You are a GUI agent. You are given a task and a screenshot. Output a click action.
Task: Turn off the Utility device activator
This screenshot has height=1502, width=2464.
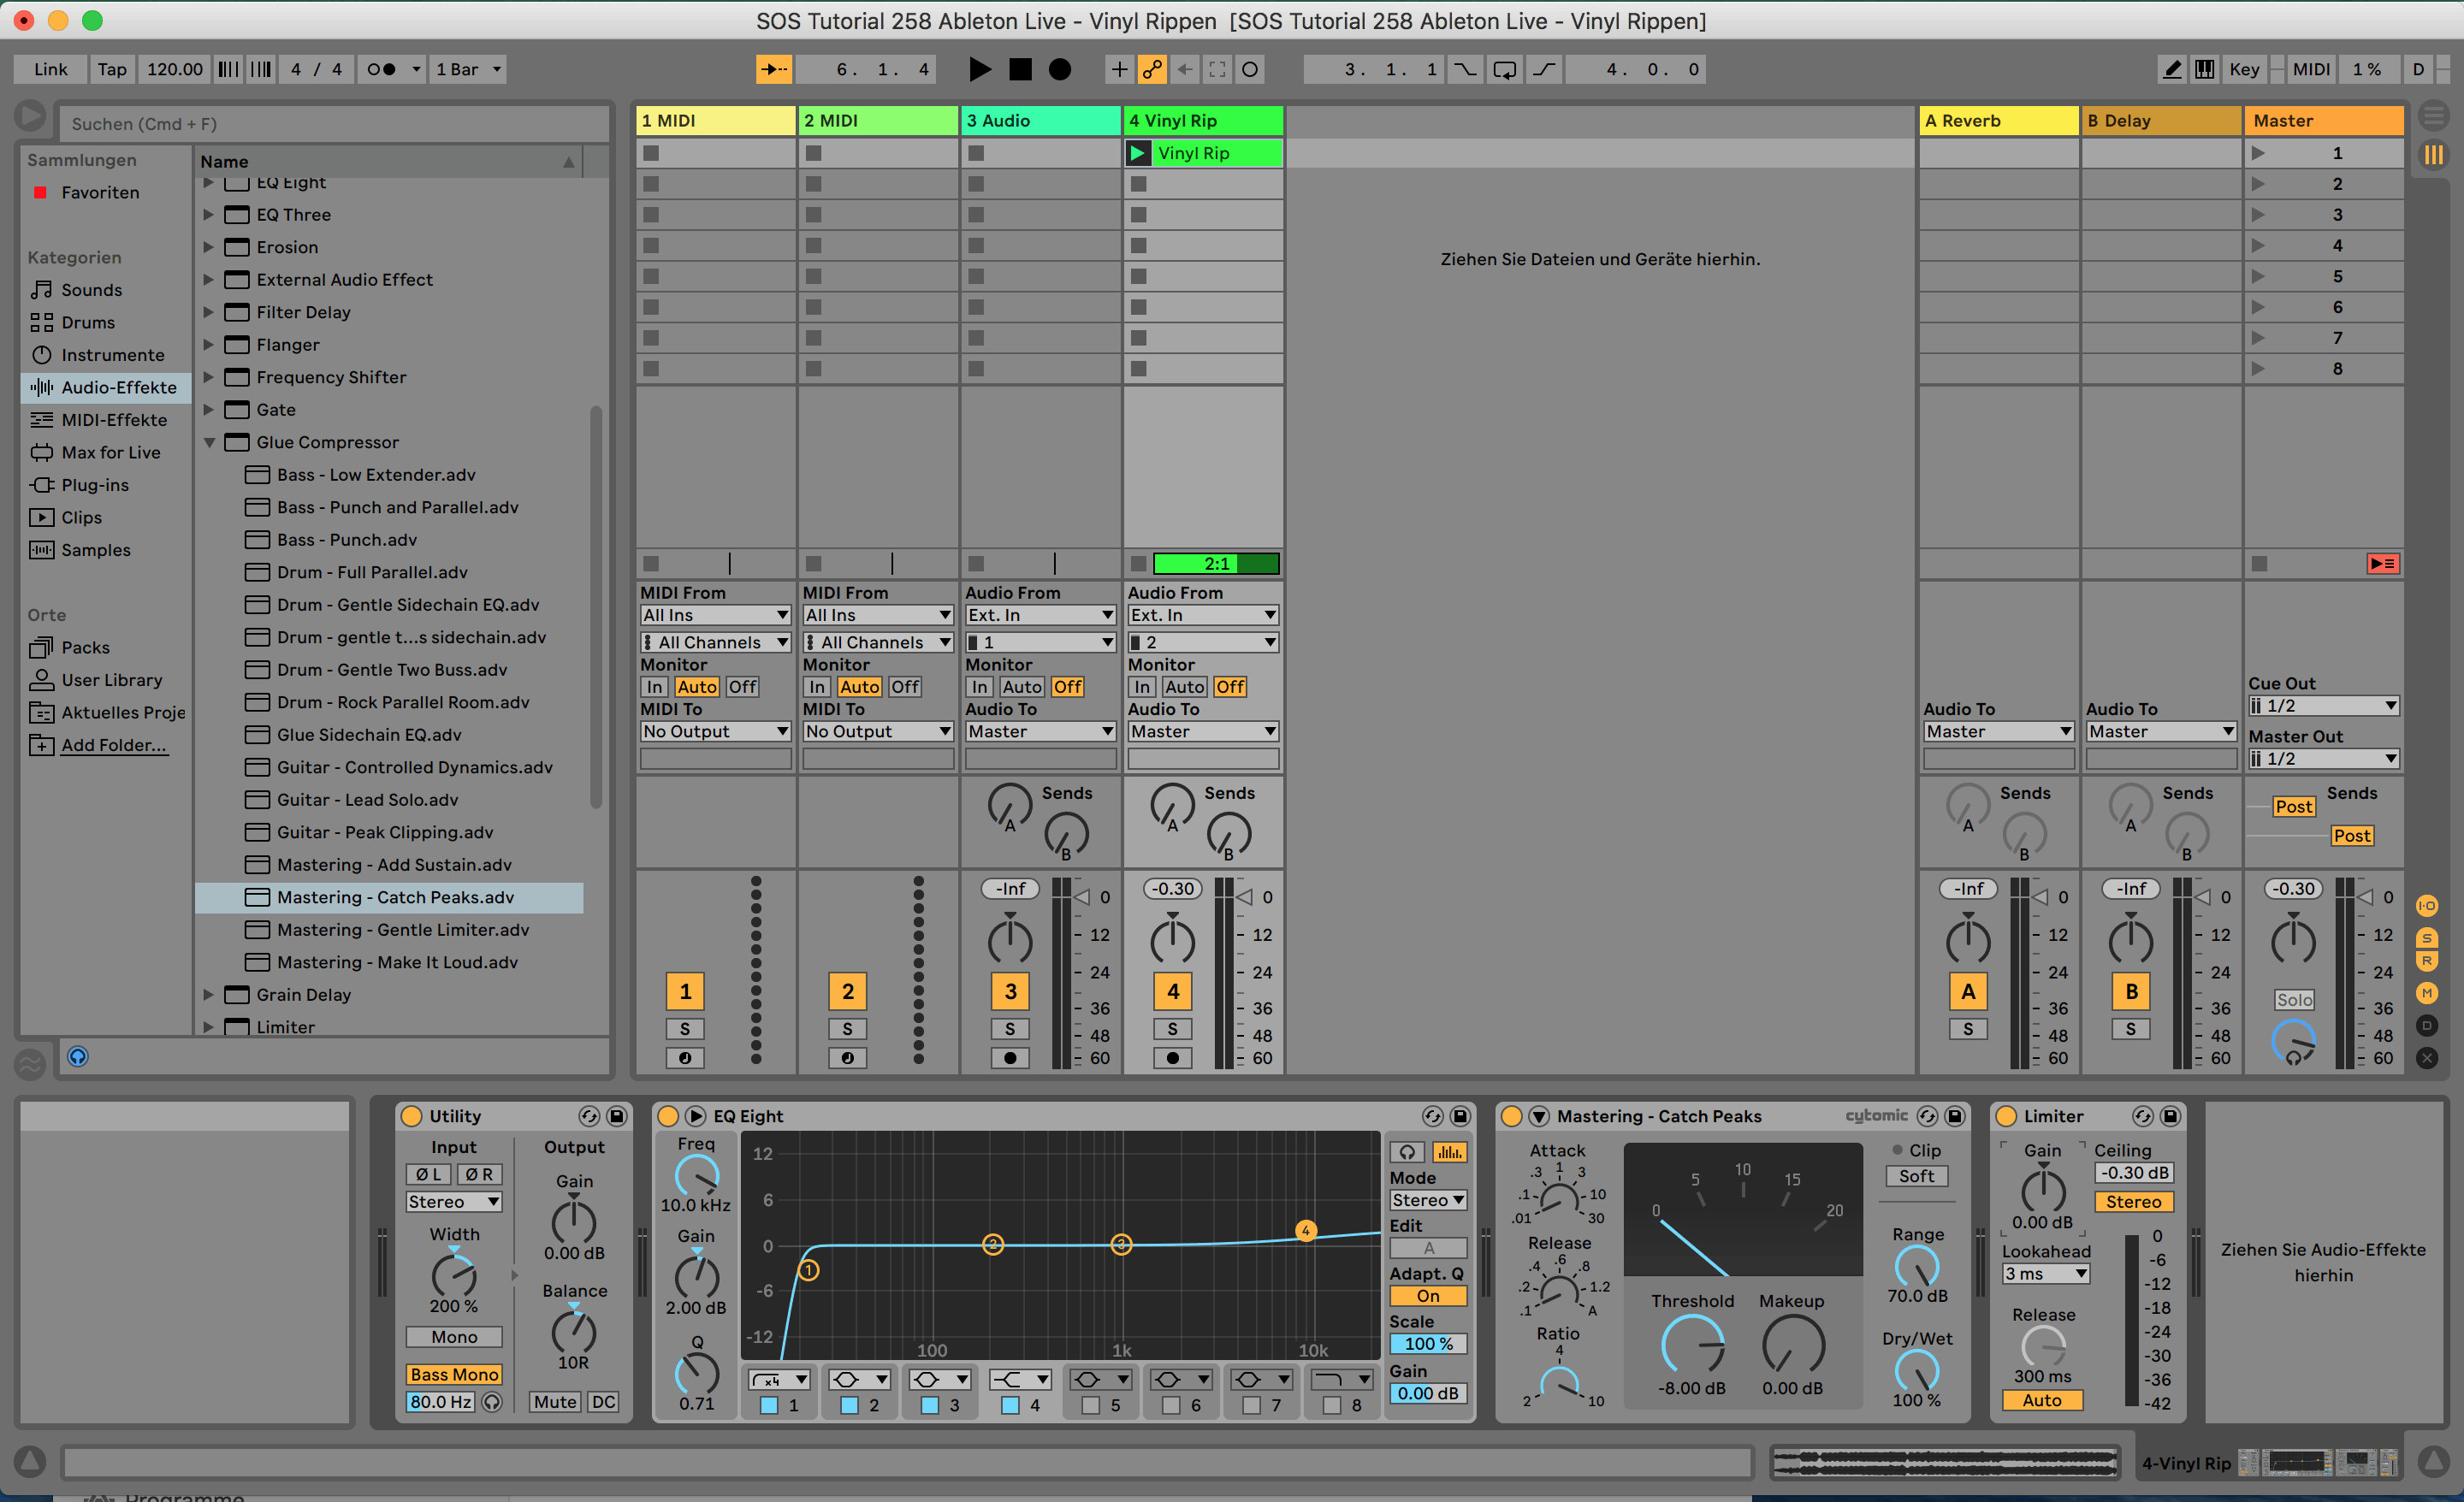411,1116
